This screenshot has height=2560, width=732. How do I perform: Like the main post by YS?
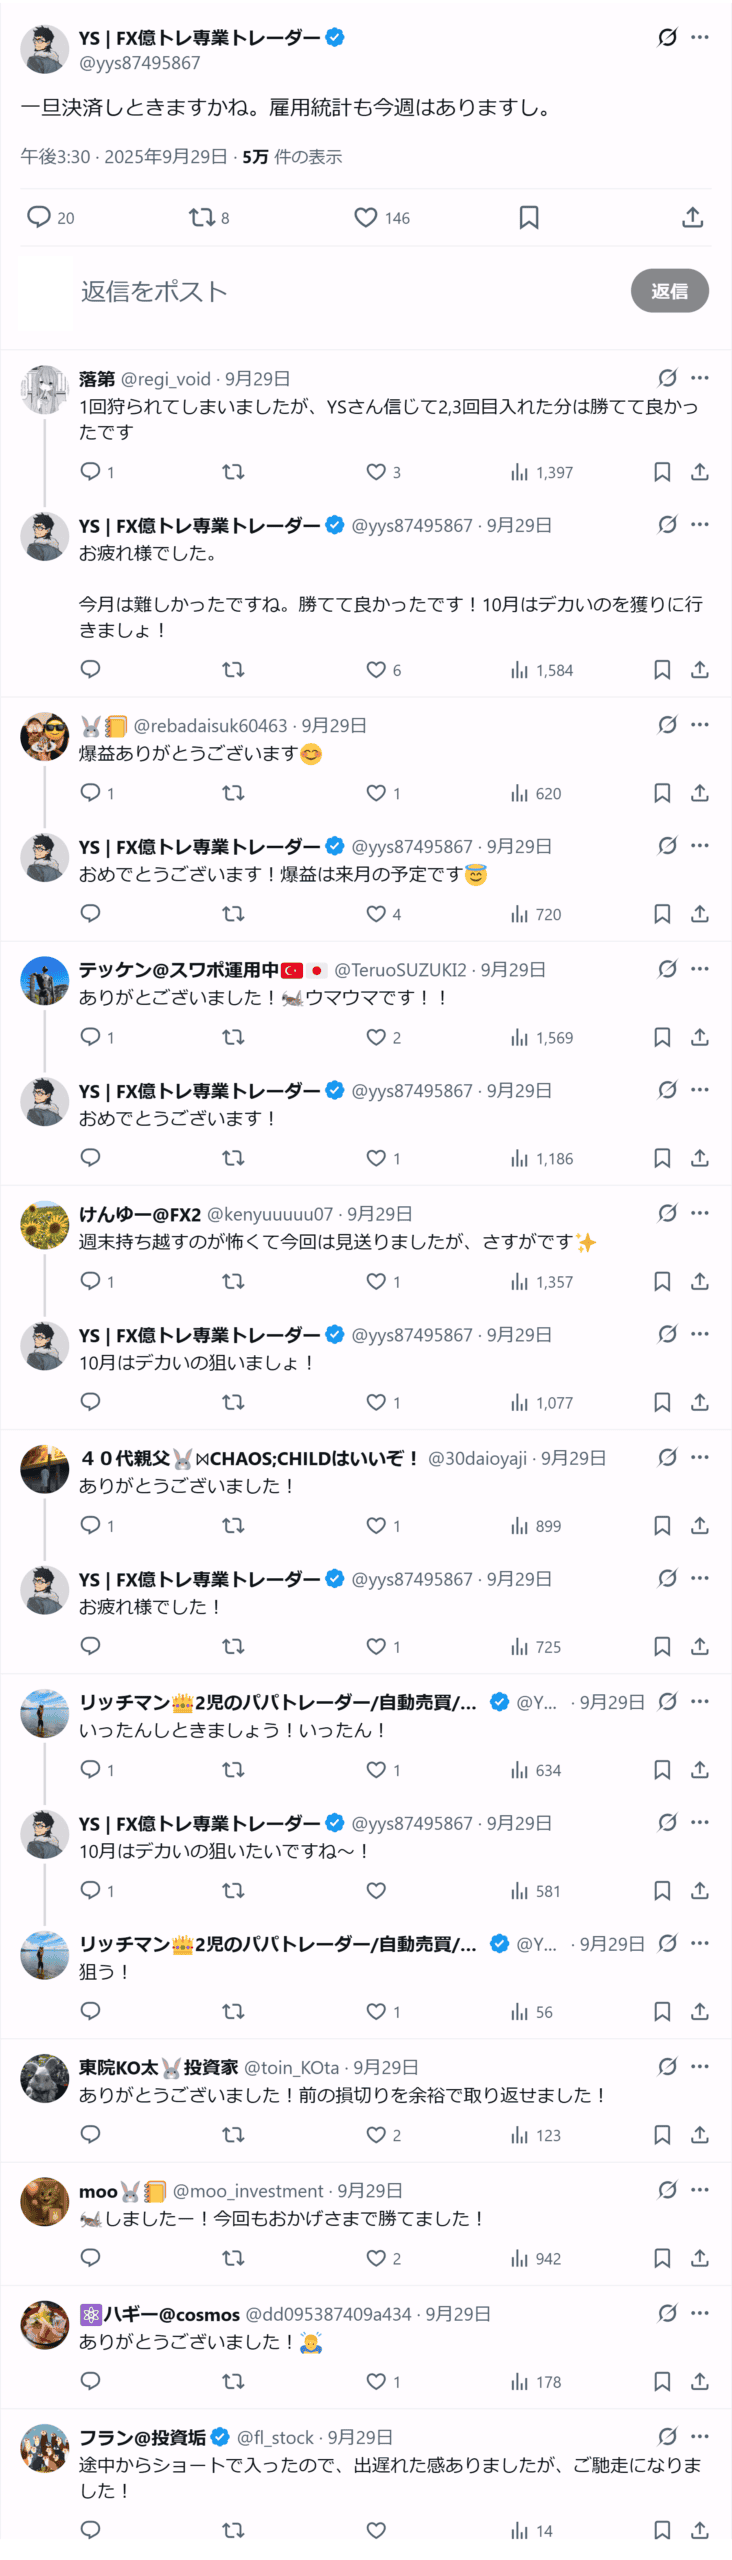[x=366, y=217]
